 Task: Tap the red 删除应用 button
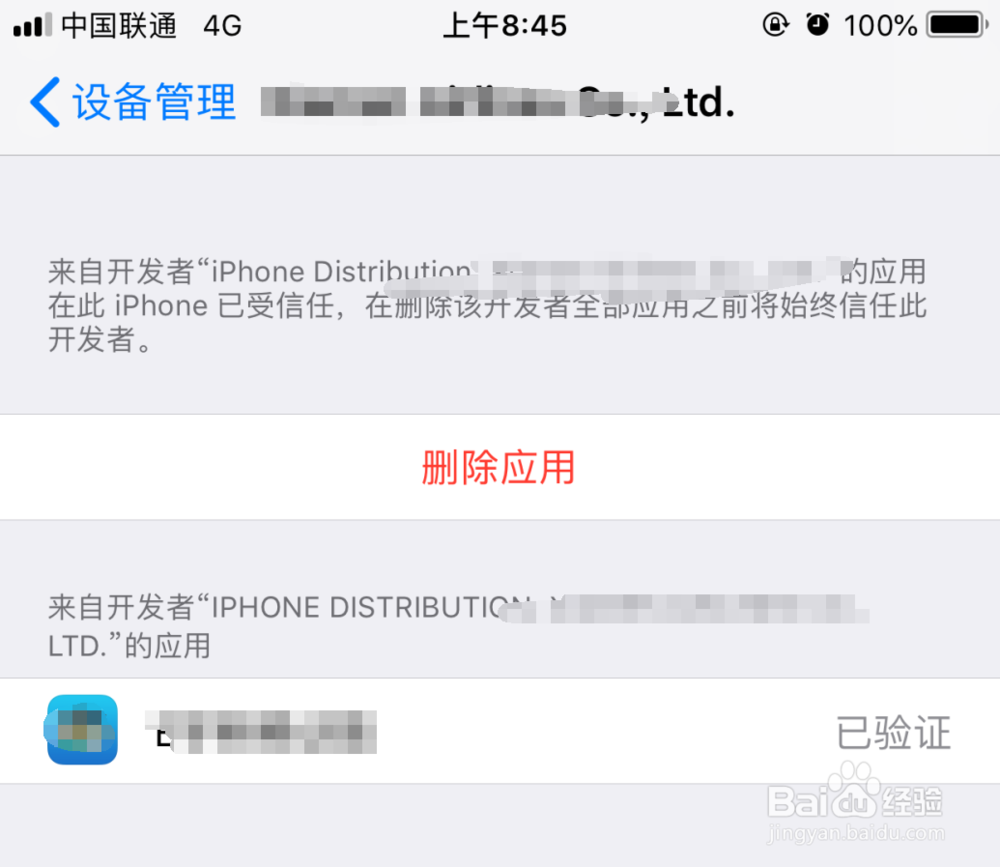coord(499,468)
